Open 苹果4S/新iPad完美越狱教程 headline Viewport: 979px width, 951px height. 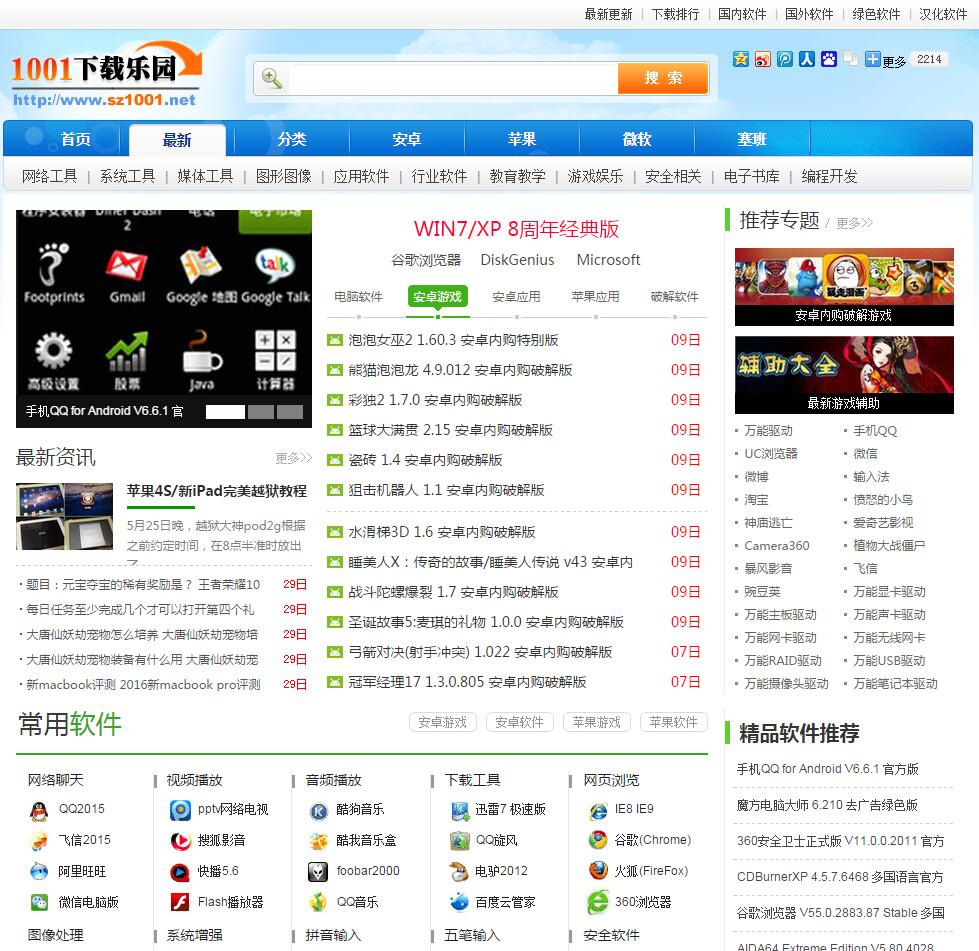pyautogui.click(x=217, y=491)
